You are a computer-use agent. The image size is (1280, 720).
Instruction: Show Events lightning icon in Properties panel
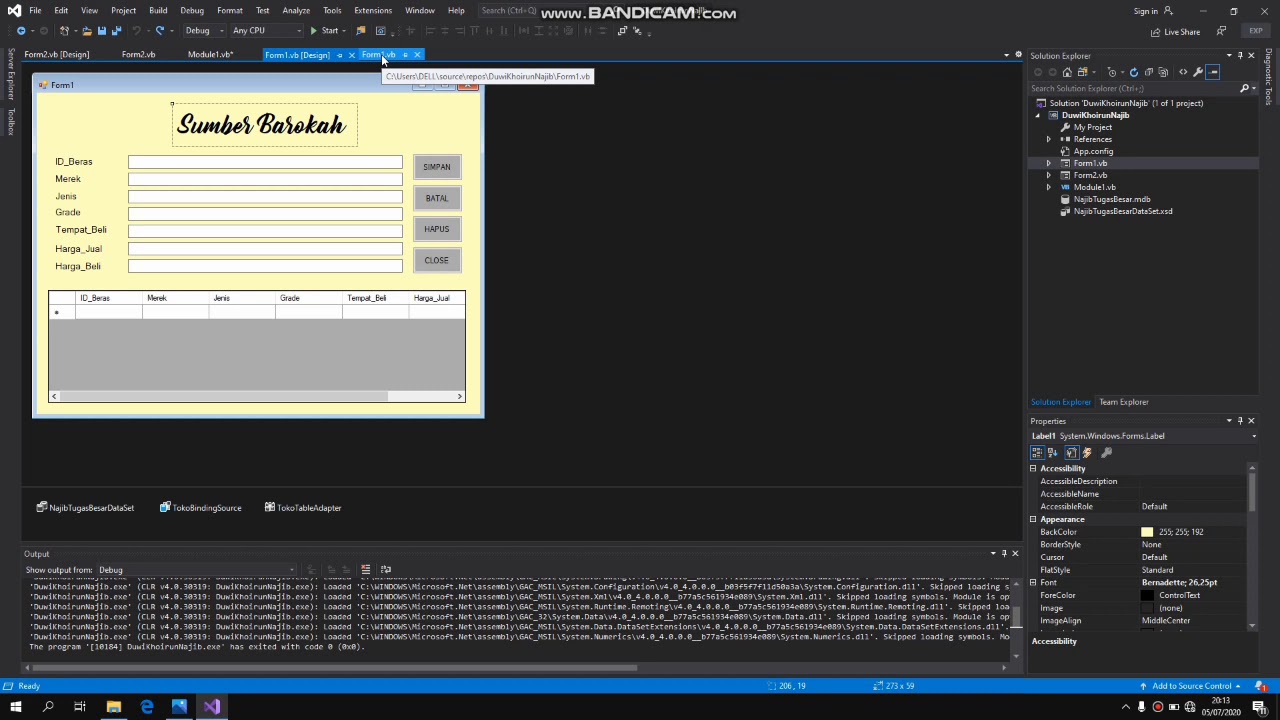coord(1087,453)
